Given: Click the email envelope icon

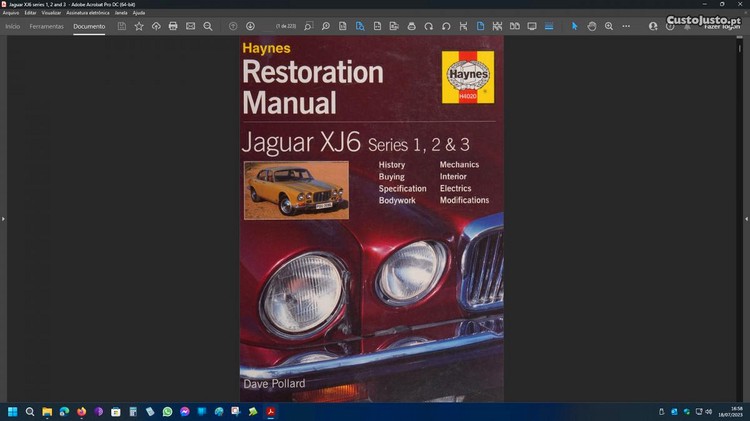Looking at the screenshot, I should pyautogui.click(x=190, y=26).
